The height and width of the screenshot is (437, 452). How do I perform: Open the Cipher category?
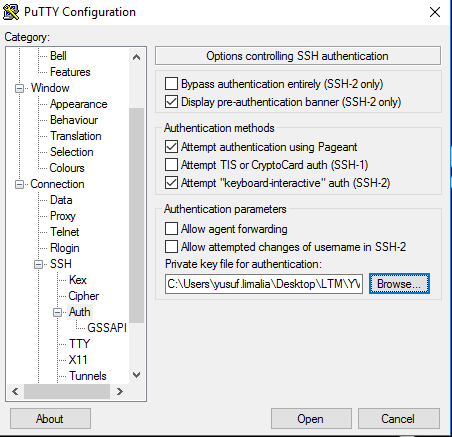click(84, 296)
